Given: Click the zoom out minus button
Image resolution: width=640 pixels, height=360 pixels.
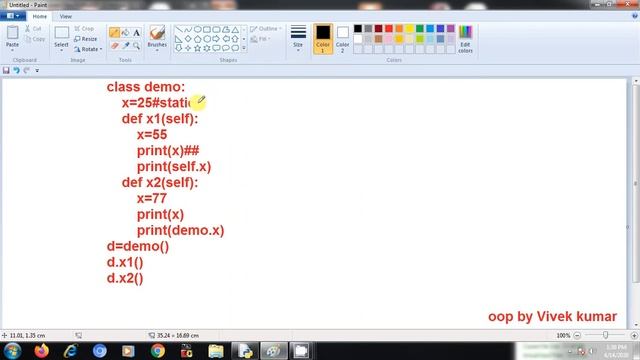Looking at the screenshot, I should click(577, 336).
